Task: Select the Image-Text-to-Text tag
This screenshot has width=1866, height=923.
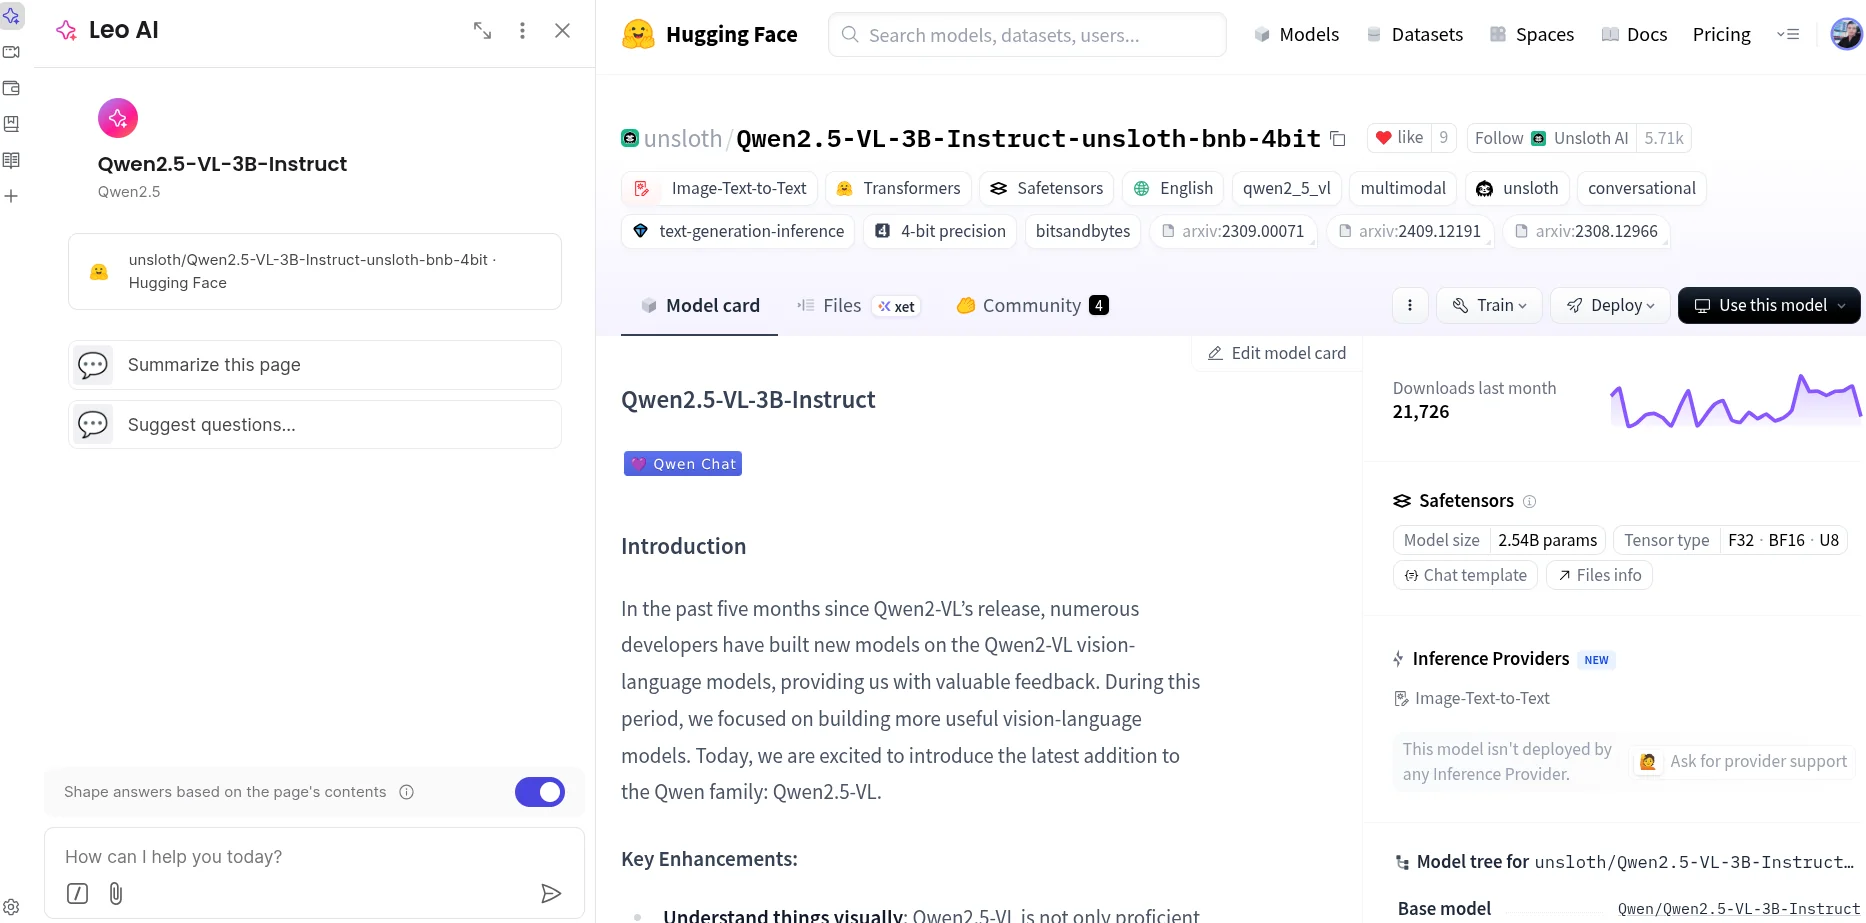Action: click(x=720, y=188)
